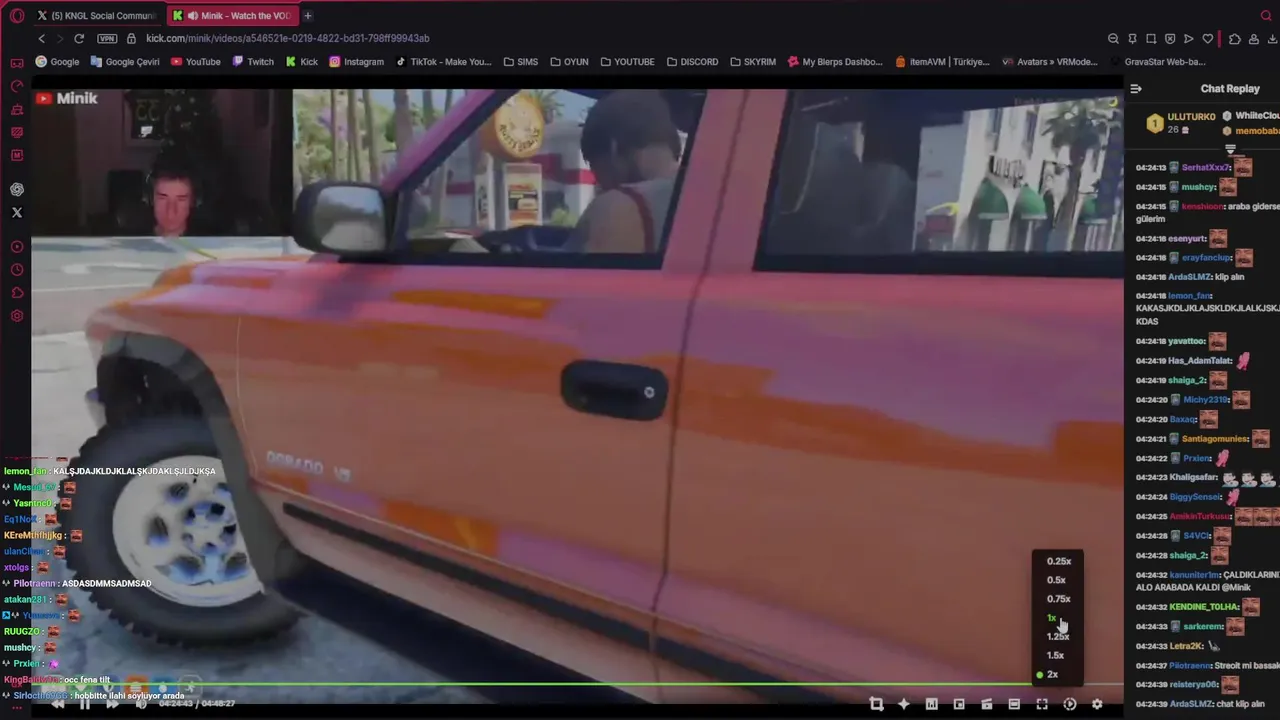Viewport: 1280px width, 720px height.
Task: Open Google bookmark
Action: (57, 61)
